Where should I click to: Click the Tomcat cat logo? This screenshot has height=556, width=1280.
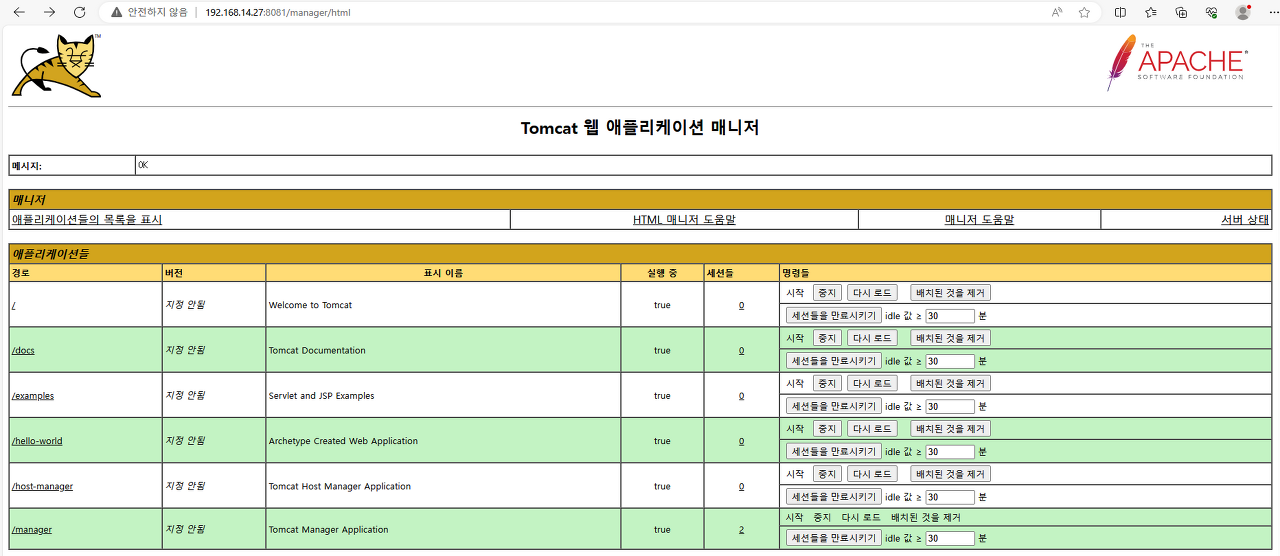tap(57, 66)
